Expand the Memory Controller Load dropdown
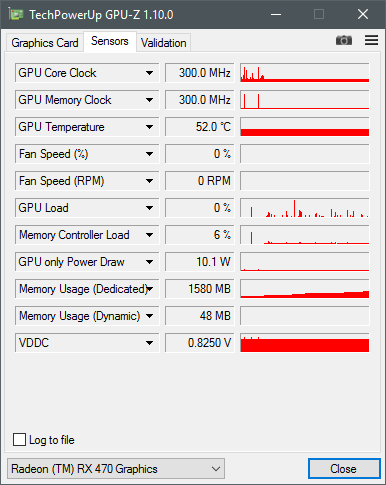The height and width of the screenshot is (485, 386). [150, 235]
